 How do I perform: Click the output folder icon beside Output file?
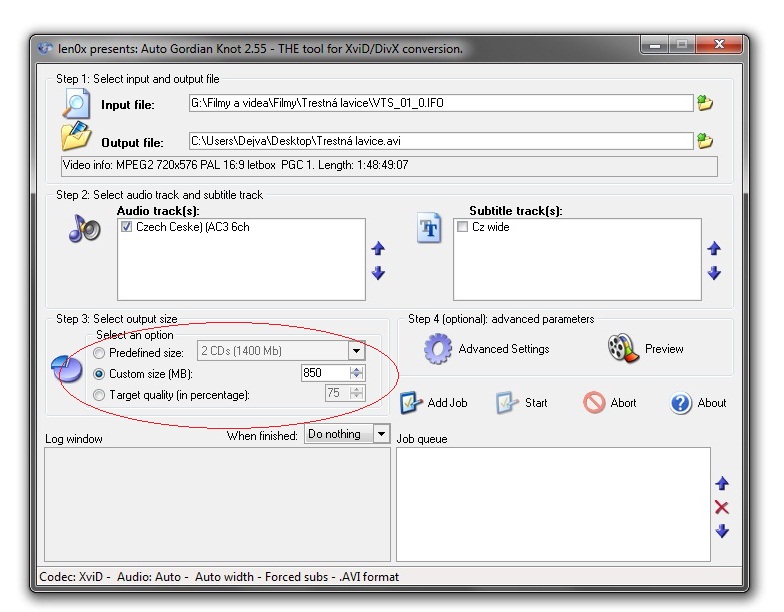(x=76, y=136)
